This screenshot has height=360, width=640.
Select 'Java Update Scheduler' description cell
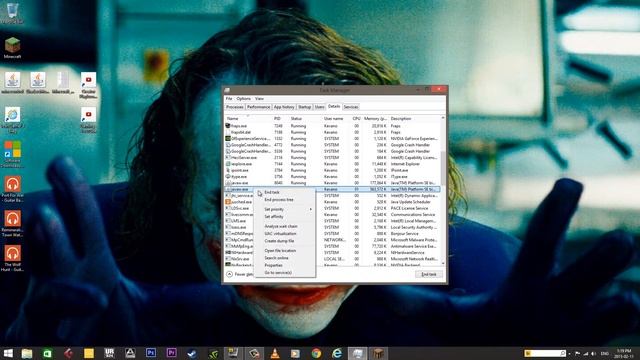pos(411,202)
